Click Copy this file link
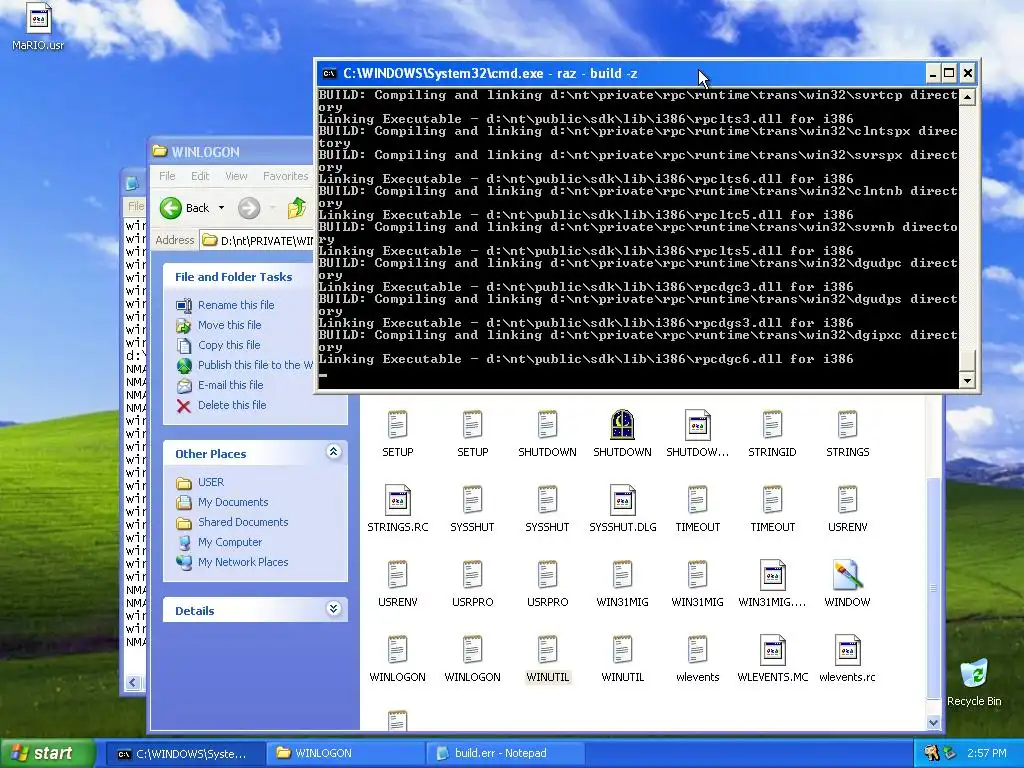Image resolution: width=1024 pixels, height=768 pixels. coord(229,345)
